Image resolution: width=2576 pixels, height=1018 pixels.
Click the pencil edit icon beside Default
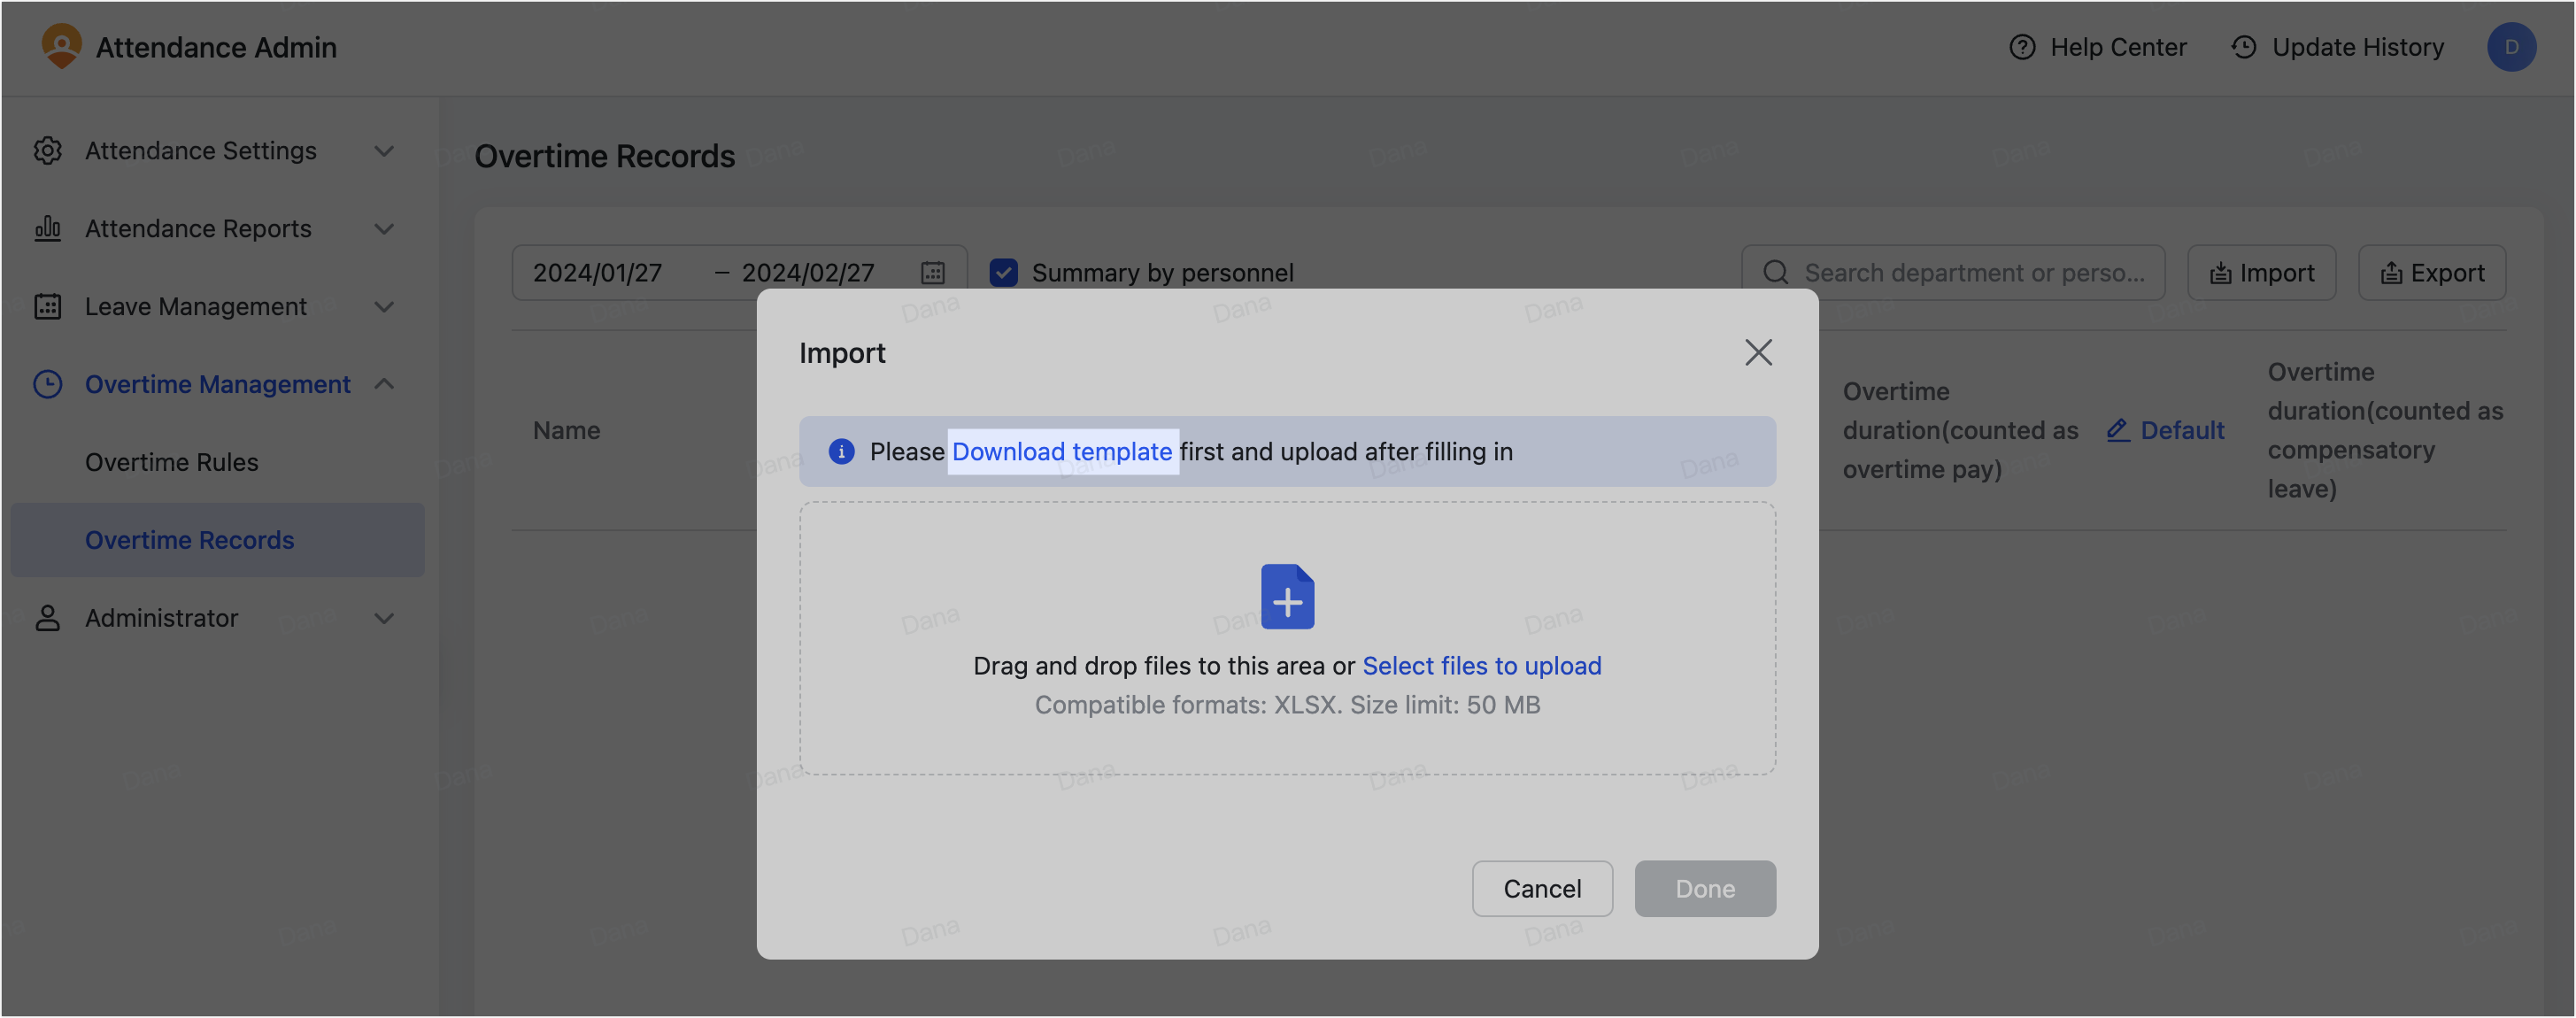[x=2117, y=430]
